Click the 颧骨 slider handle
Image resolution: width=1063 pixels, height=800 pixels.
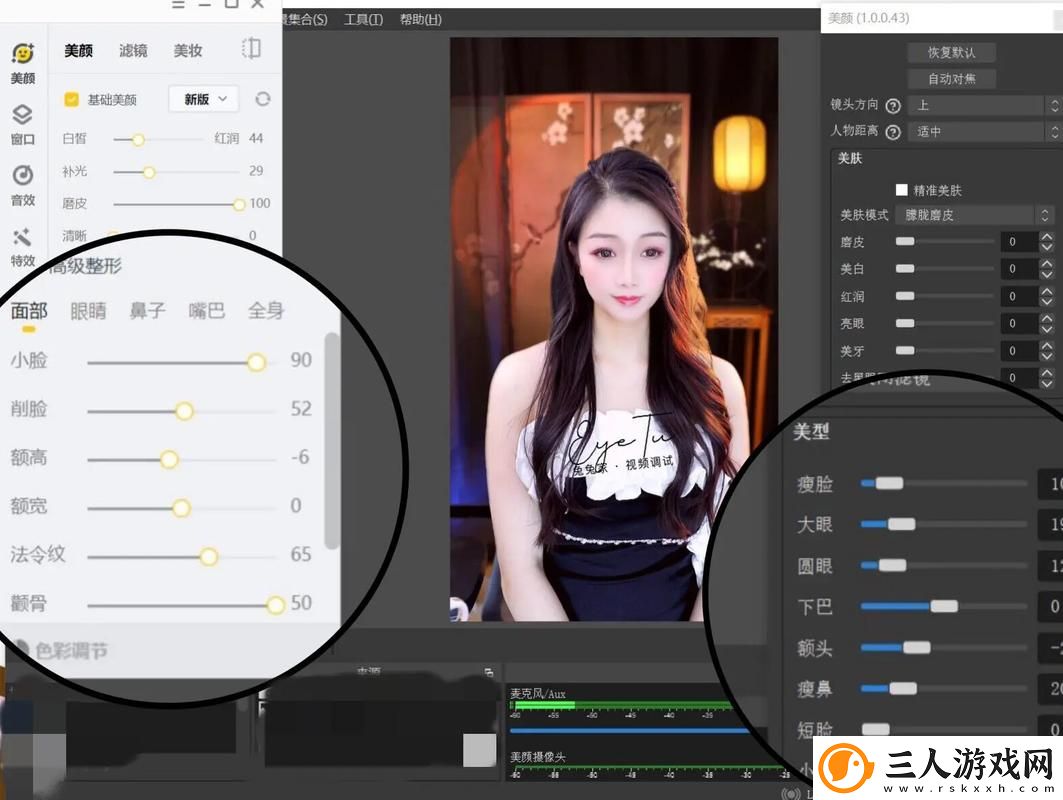point(275,605)
